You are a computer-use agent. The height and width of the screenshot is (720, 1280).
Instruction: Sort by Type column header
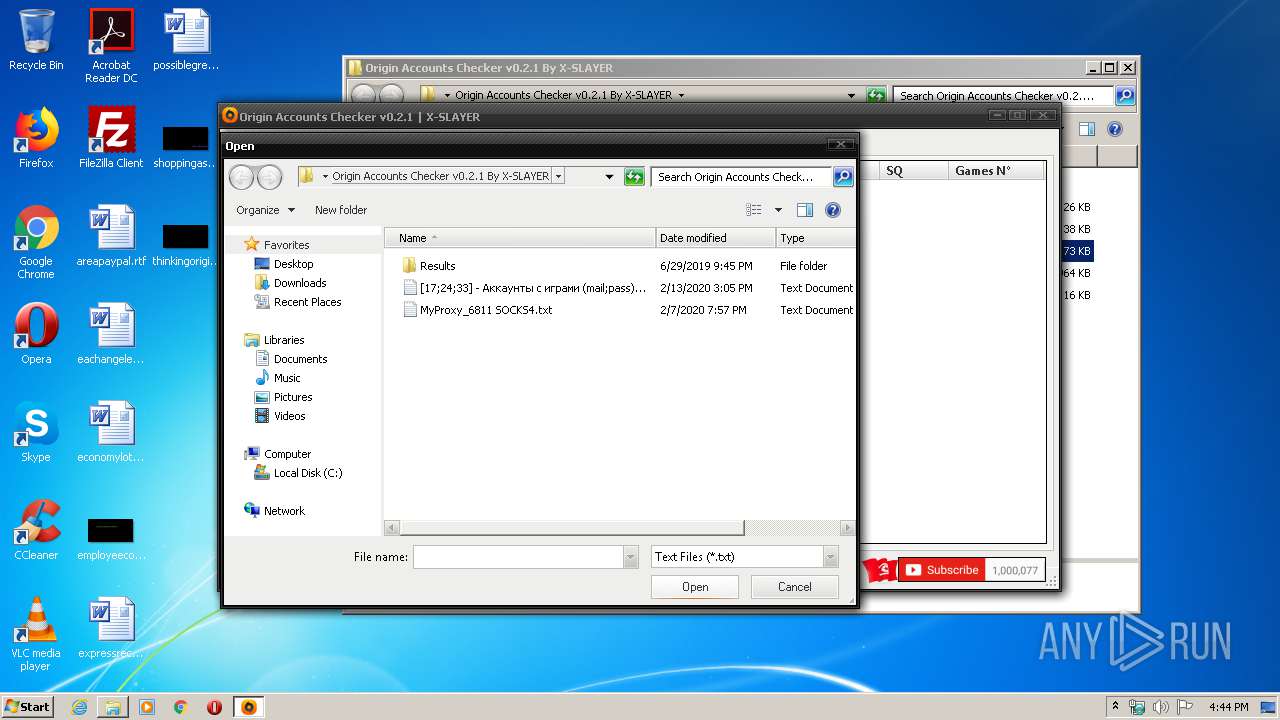coord(816,238)
